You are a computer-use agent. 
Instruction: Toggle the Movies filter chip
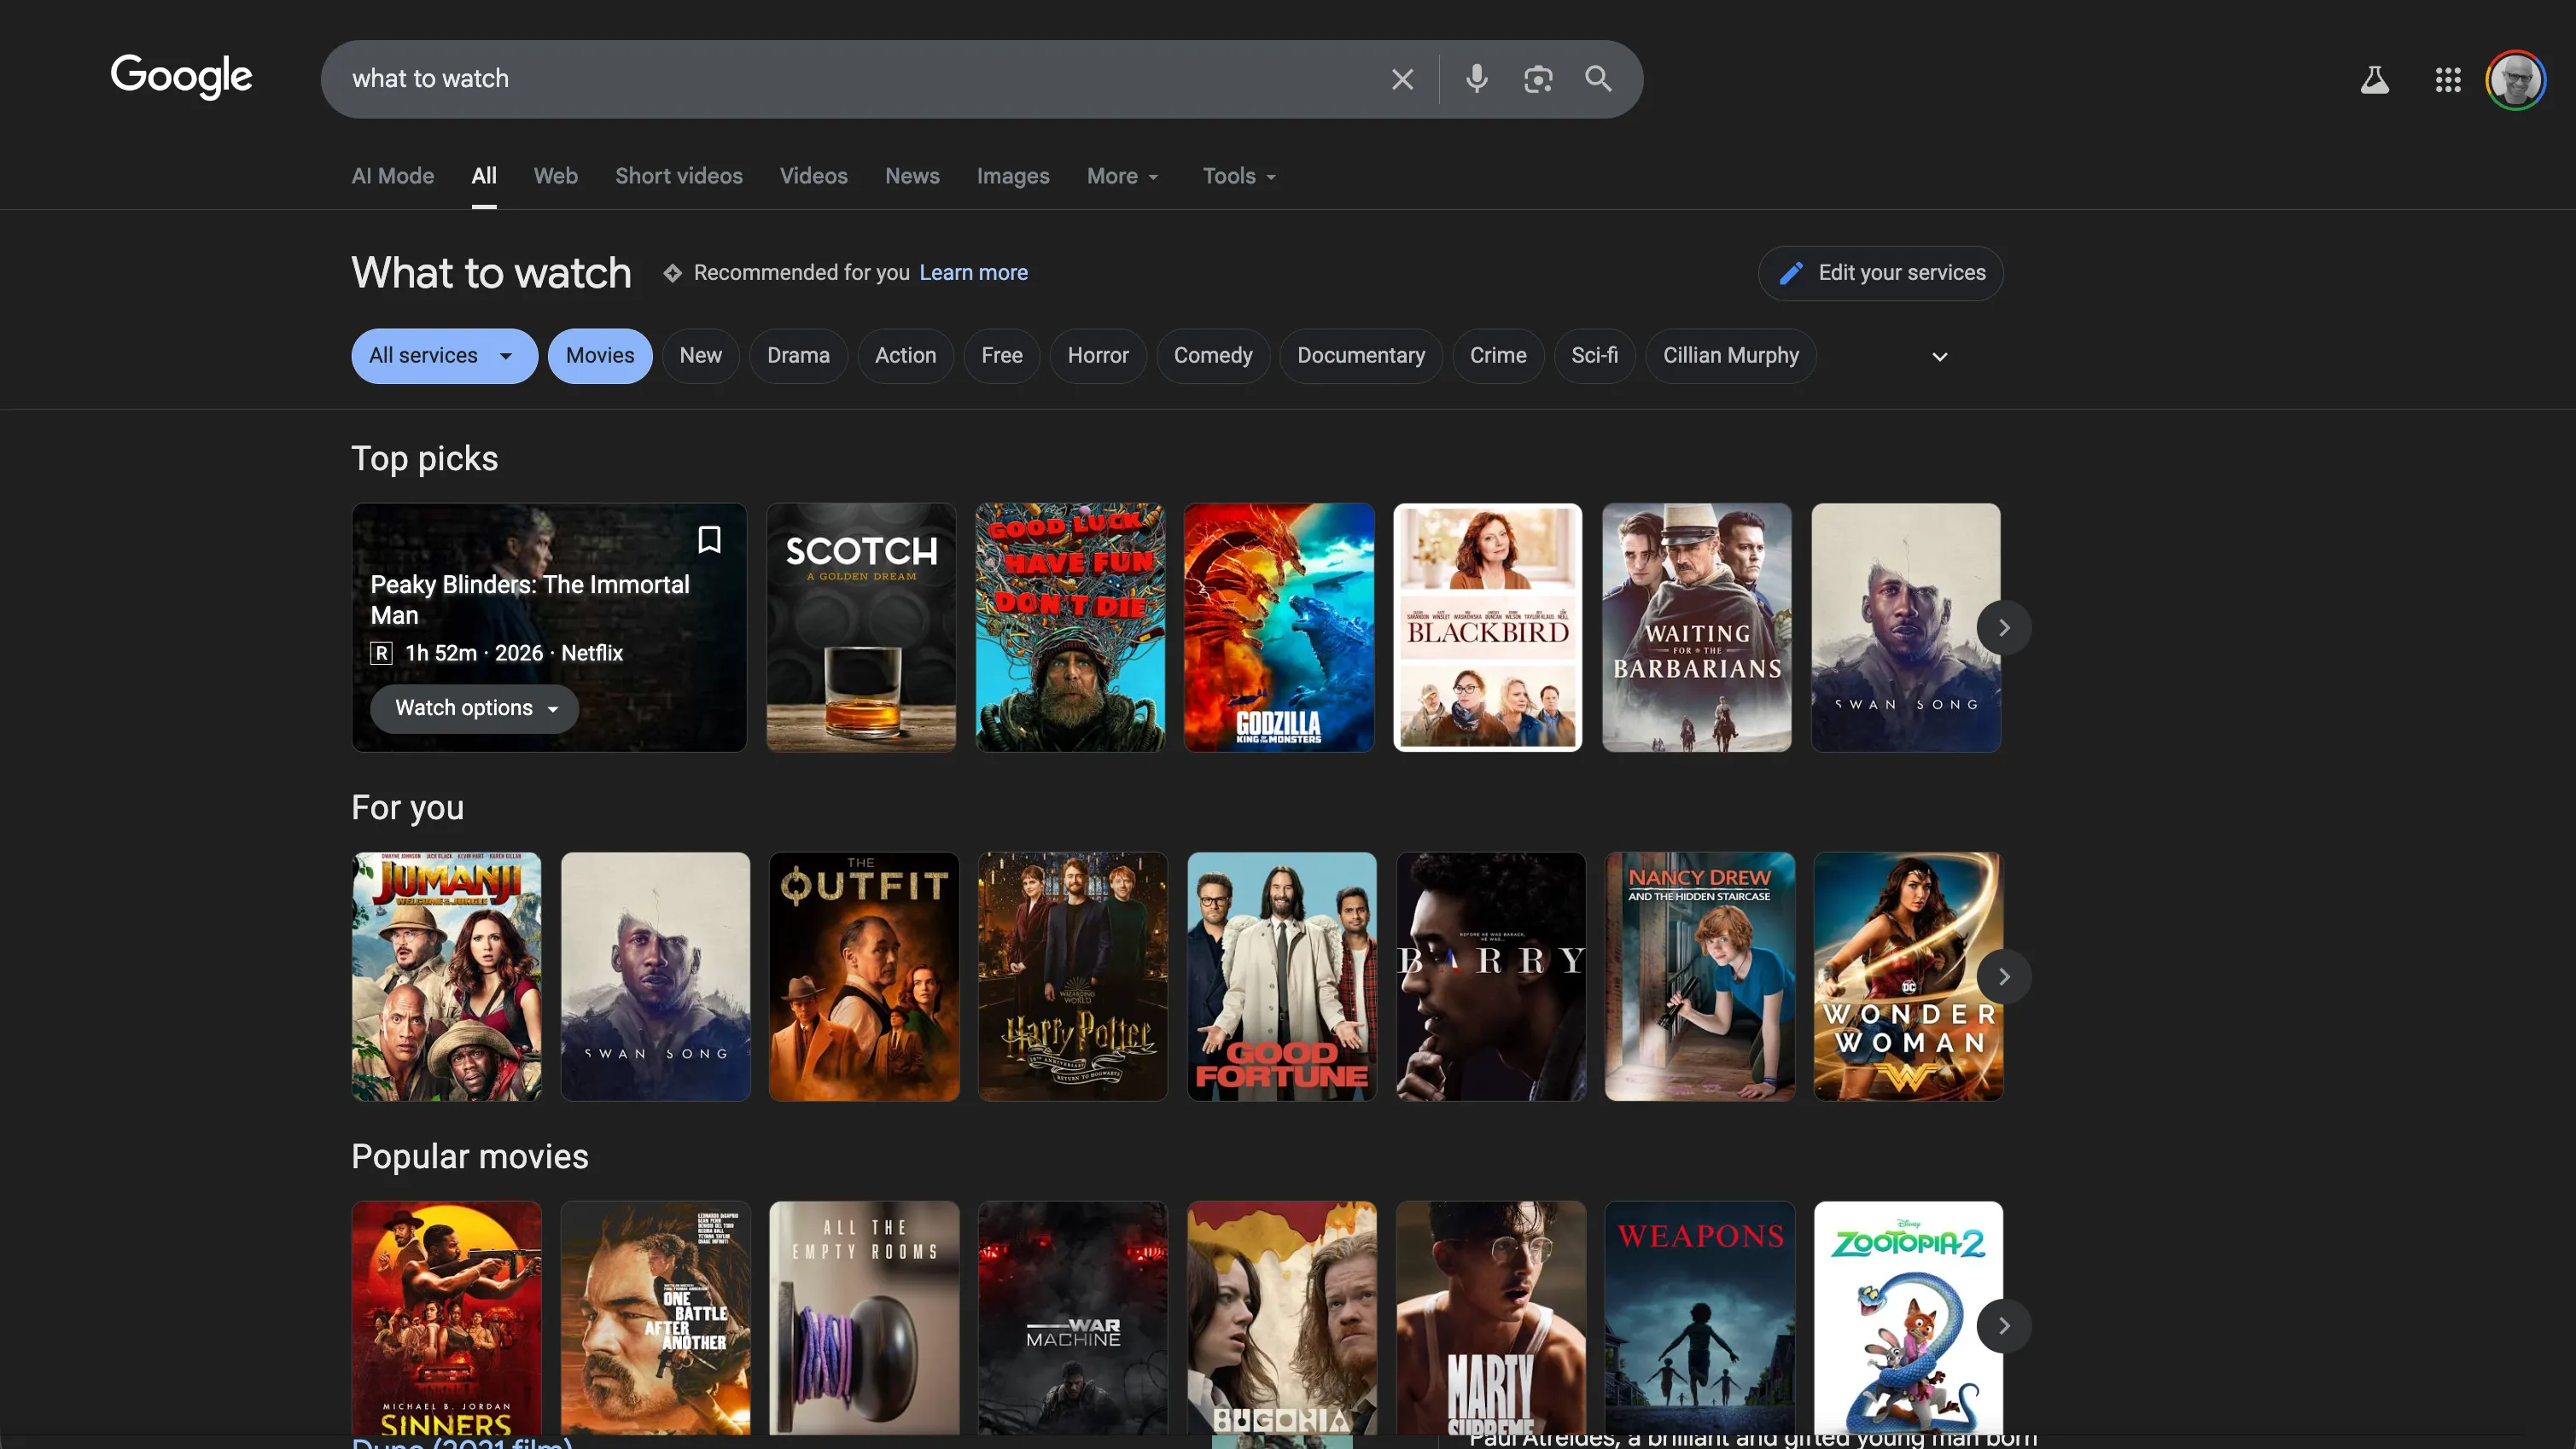[599, 356]
